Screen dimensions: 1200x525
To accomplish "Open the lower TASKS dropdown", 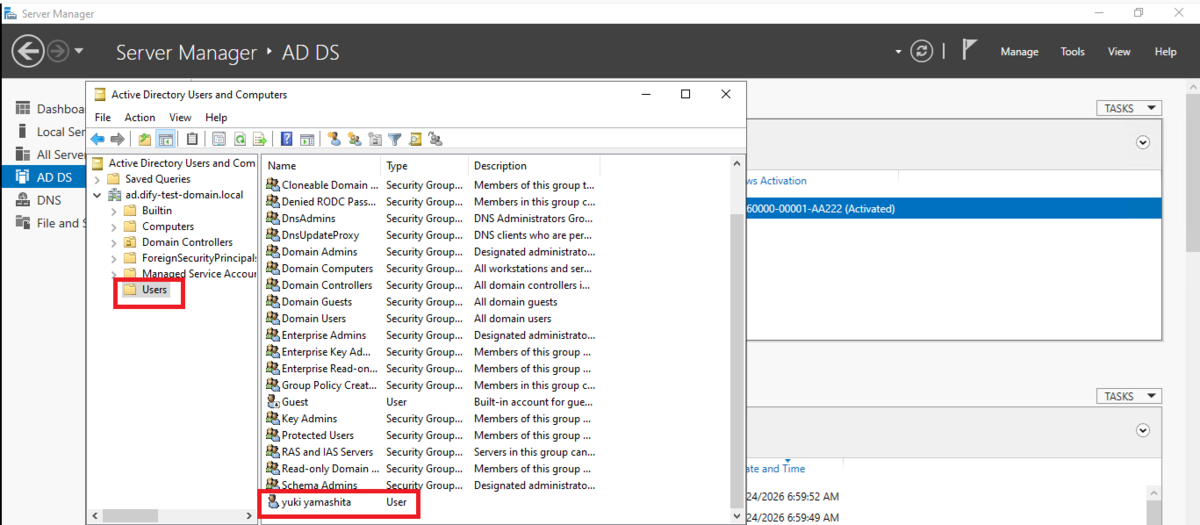I will click(1129, 396).
